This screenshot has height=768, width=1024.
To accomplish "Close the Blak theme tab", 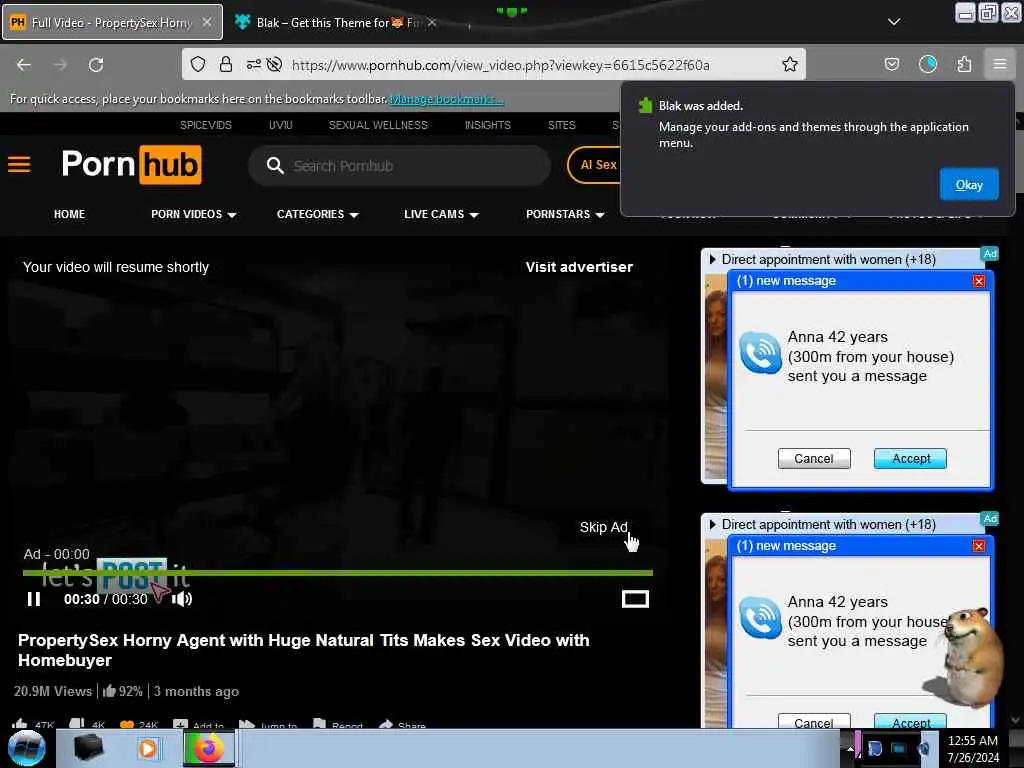I will coord(432,22).
